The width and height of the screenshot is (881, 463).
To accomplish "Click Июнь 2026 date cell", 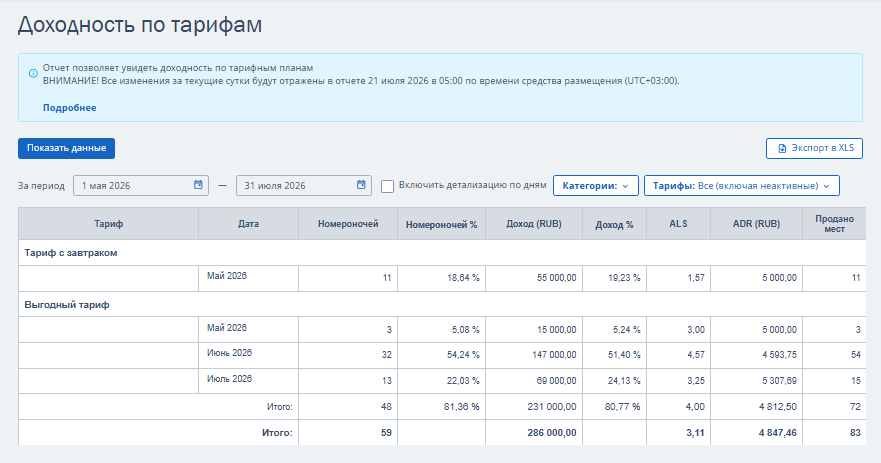I will pyautogui.click(x=248, y=355).
